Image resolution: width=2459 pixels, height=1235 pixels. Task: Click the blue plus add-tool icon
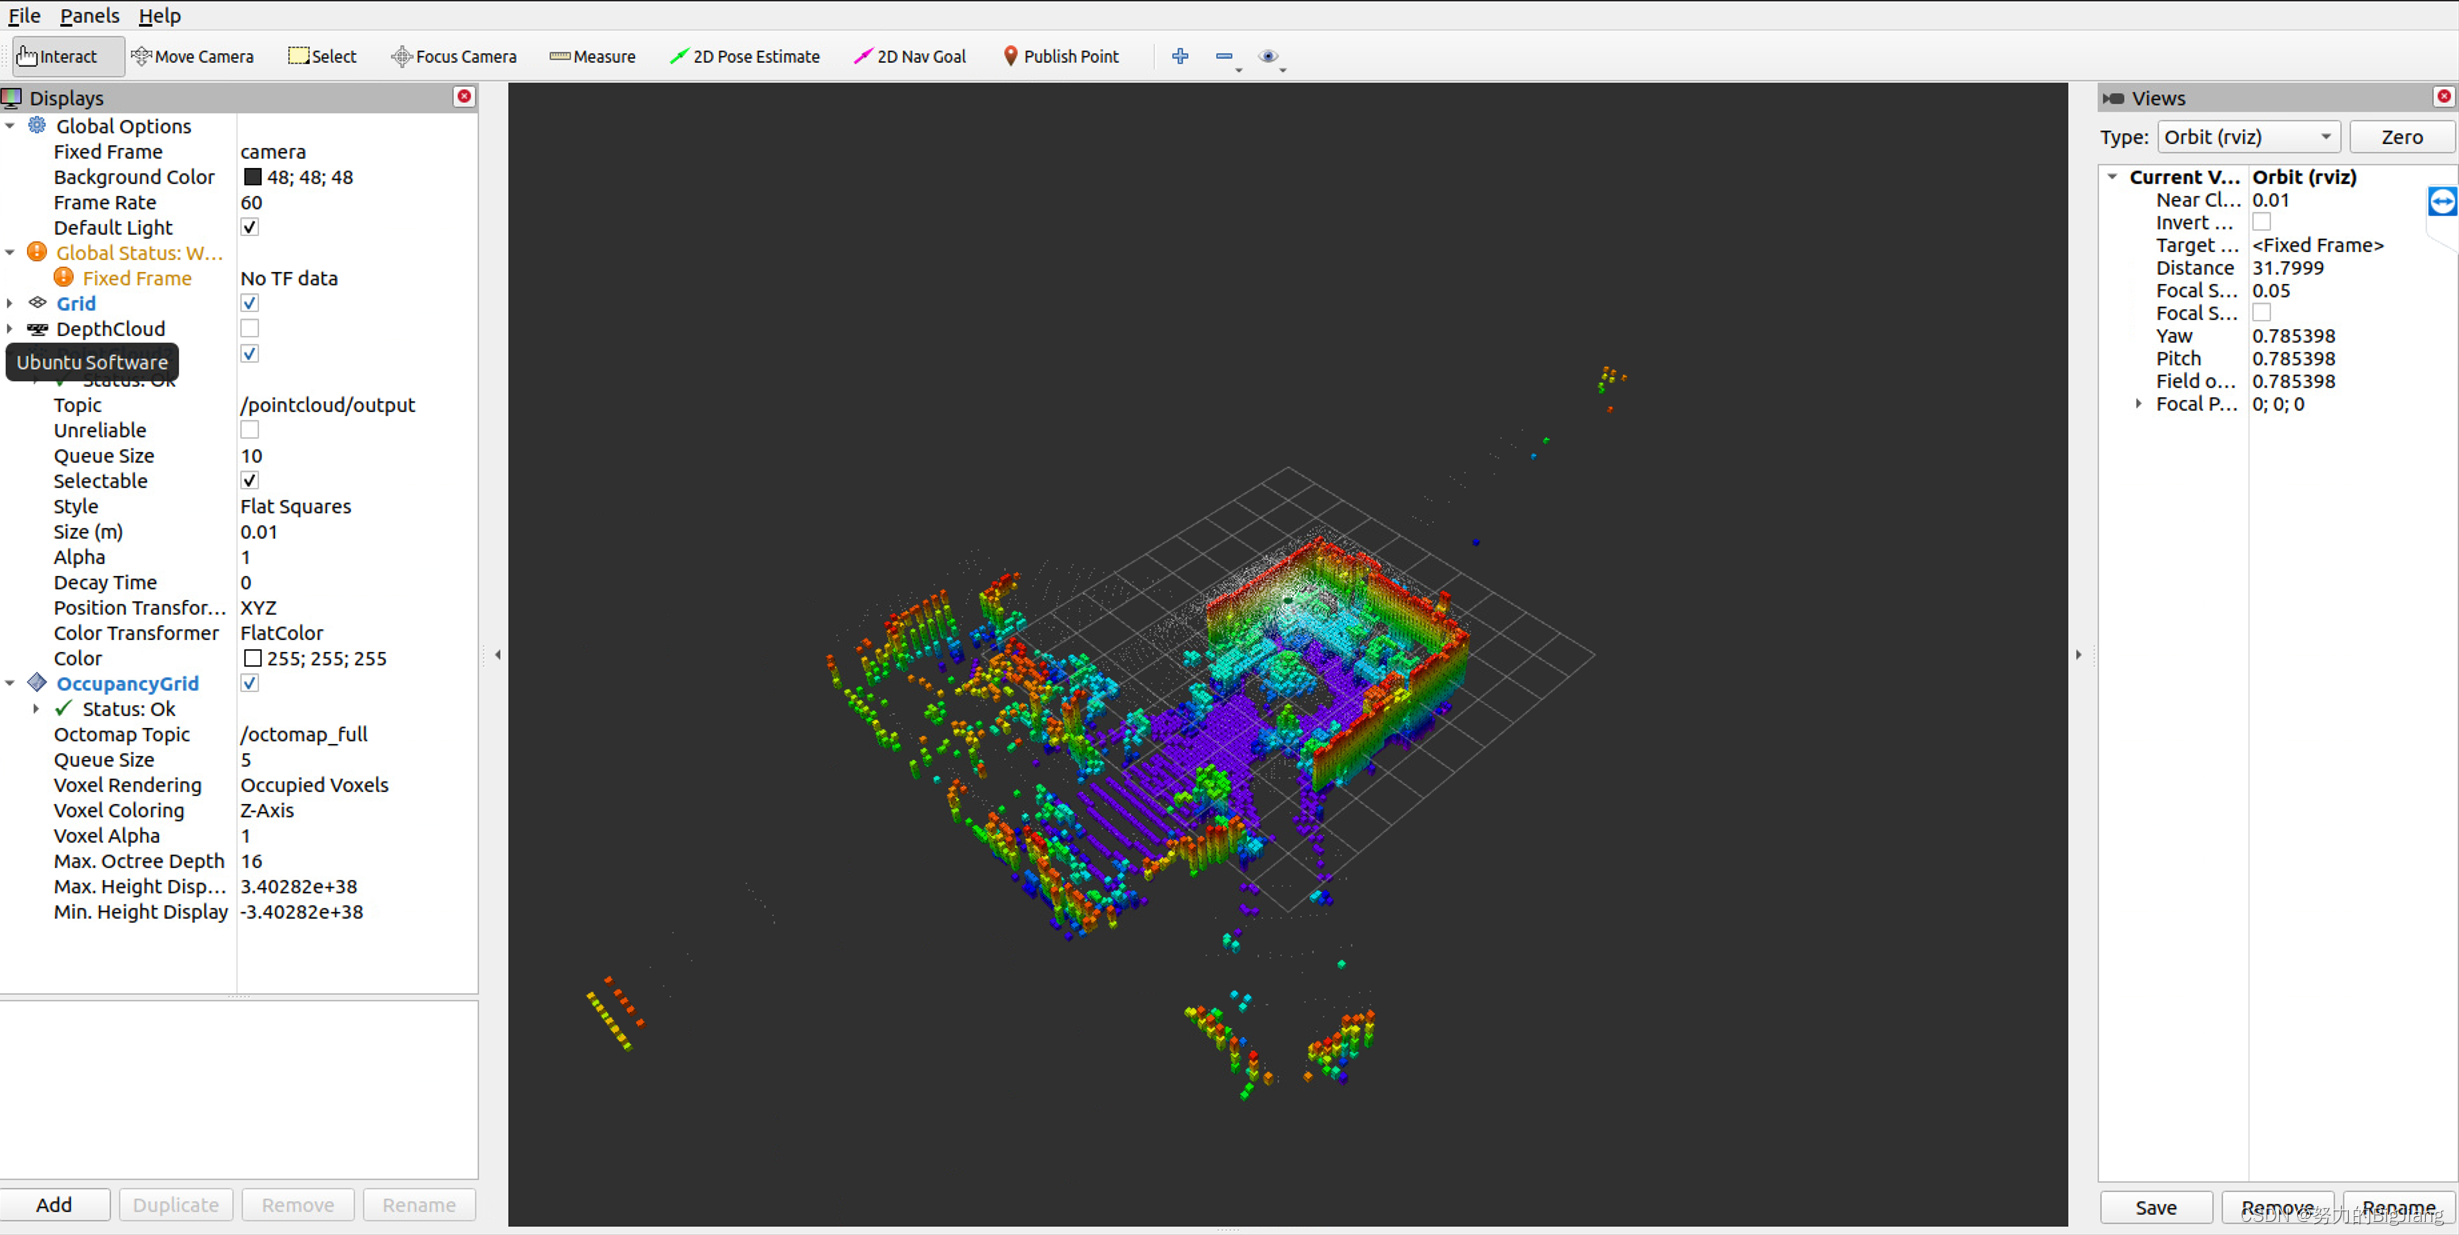pyautogui.click(x=1180, y=56)
